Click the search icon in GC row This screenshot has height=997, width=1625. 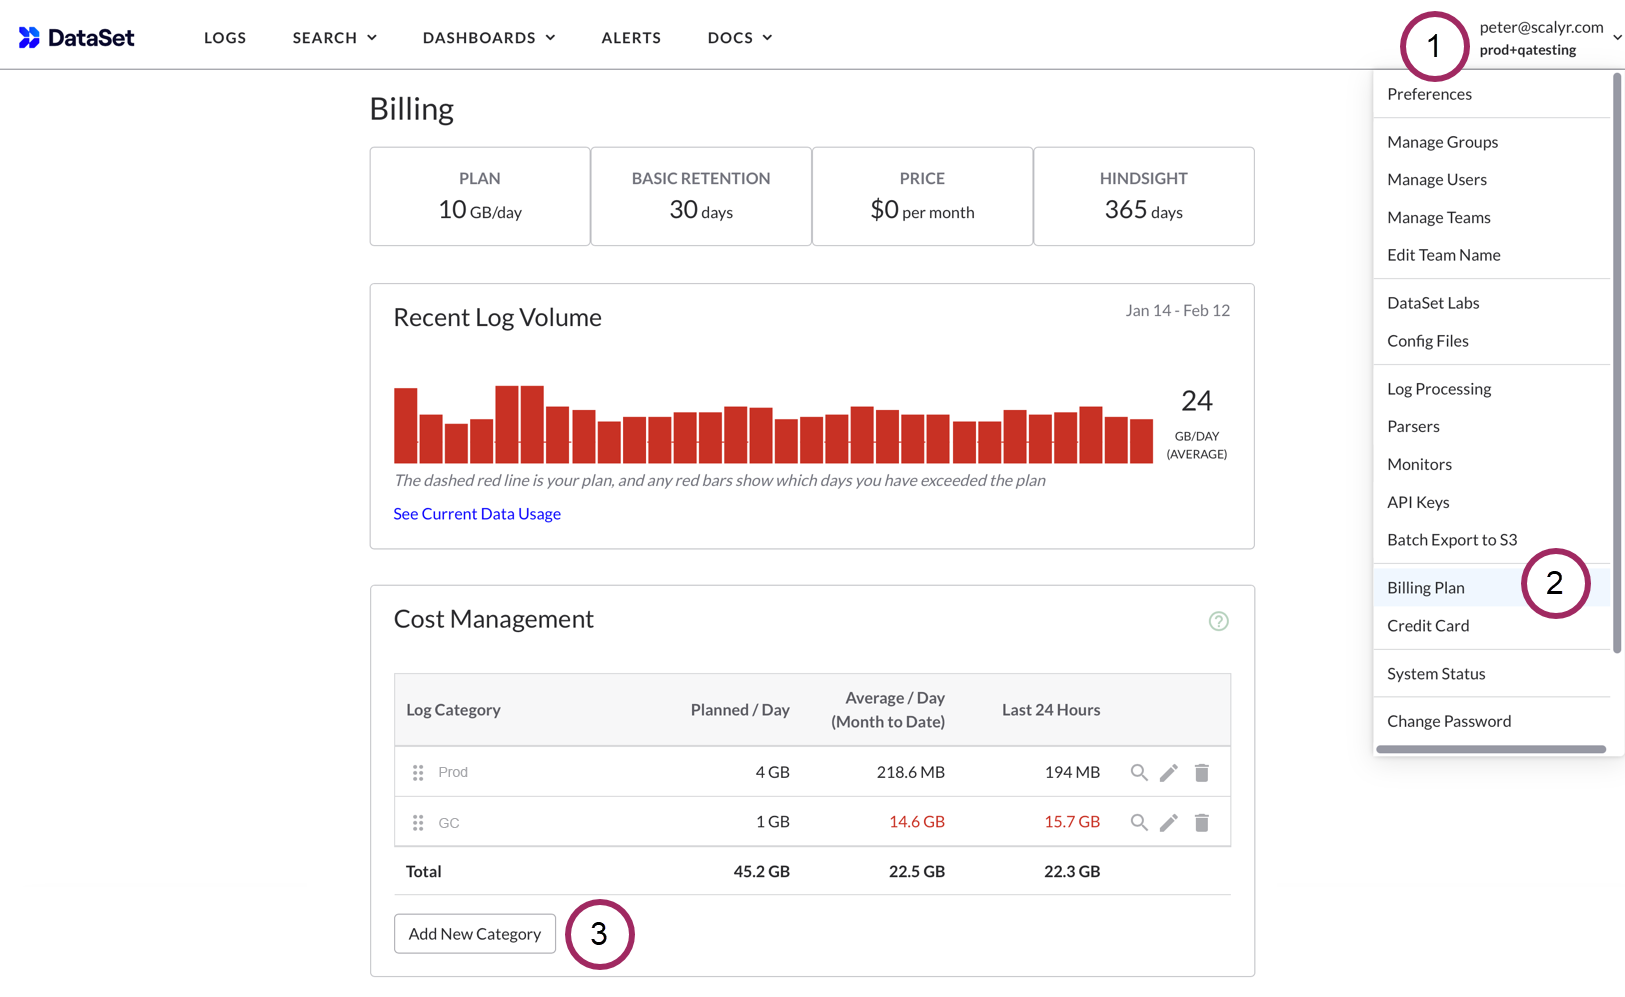[1138, 822]
